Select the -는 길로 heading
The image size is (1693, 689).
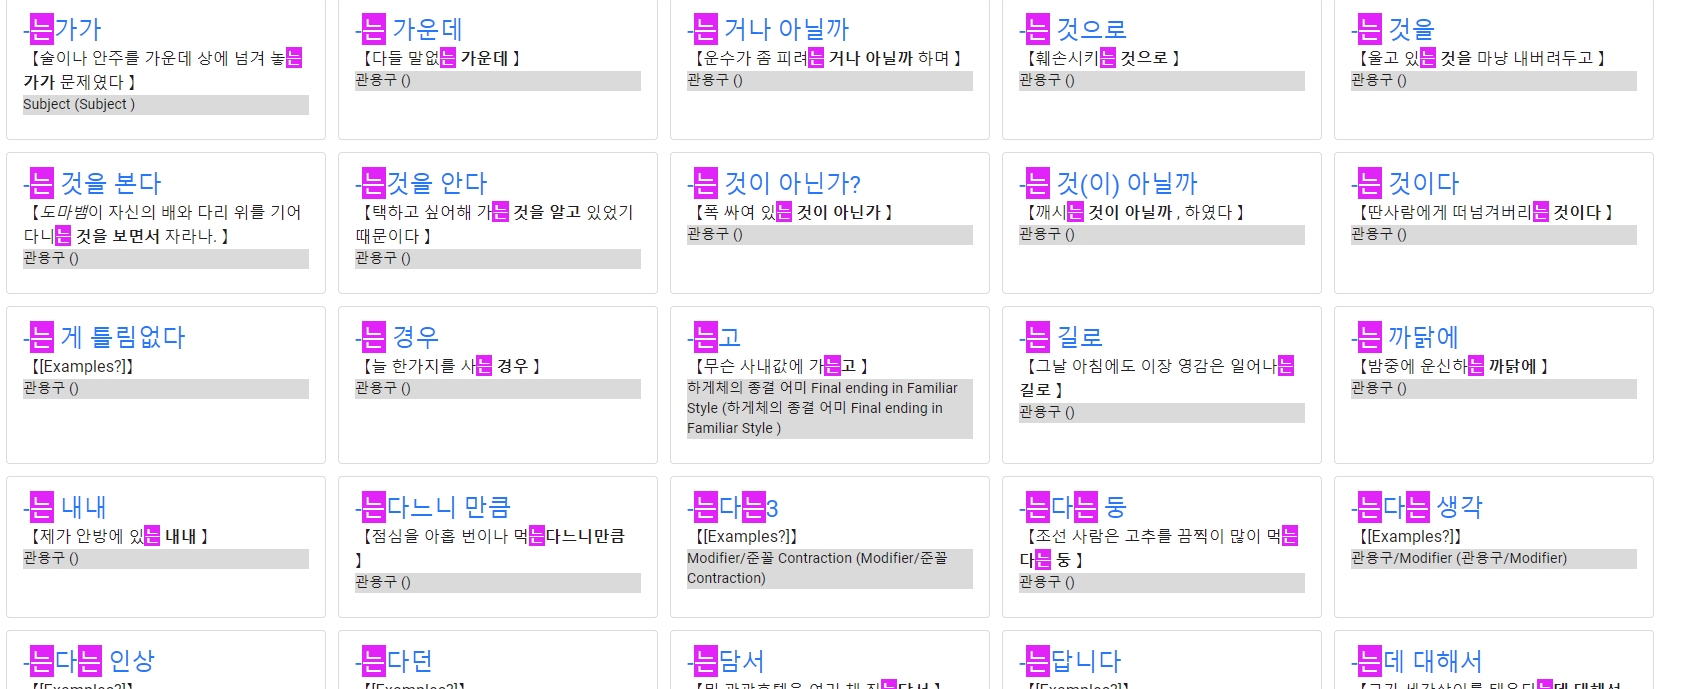pos(1061,337)
